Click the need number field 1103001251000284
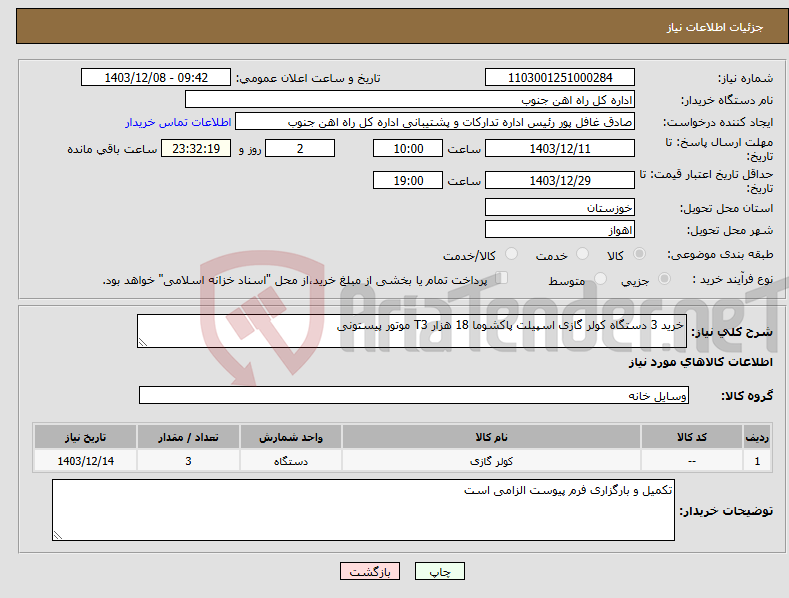The width and height of the screenshot is (789, 598). point(560,78)
